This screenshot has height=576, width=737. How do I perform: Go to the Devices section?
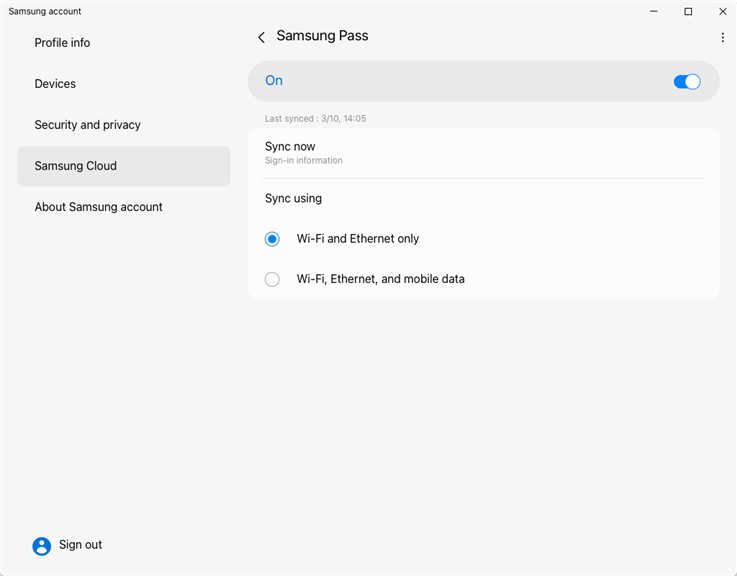coord(55,84)
